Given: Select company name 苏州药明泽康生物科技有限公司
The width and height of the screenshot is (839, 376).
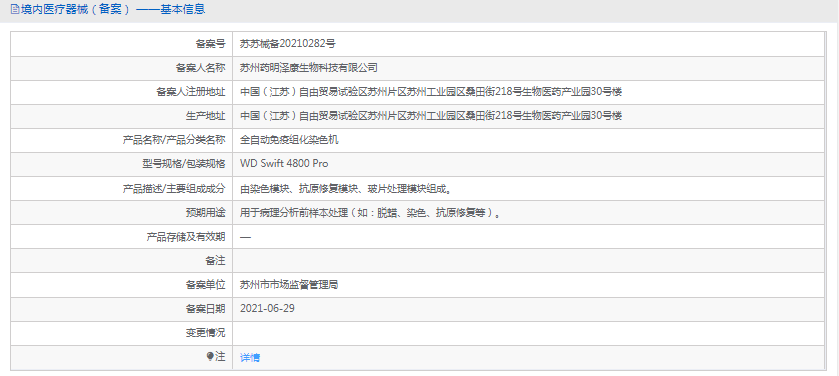Looking at the screenshot, I should [309, 68].
